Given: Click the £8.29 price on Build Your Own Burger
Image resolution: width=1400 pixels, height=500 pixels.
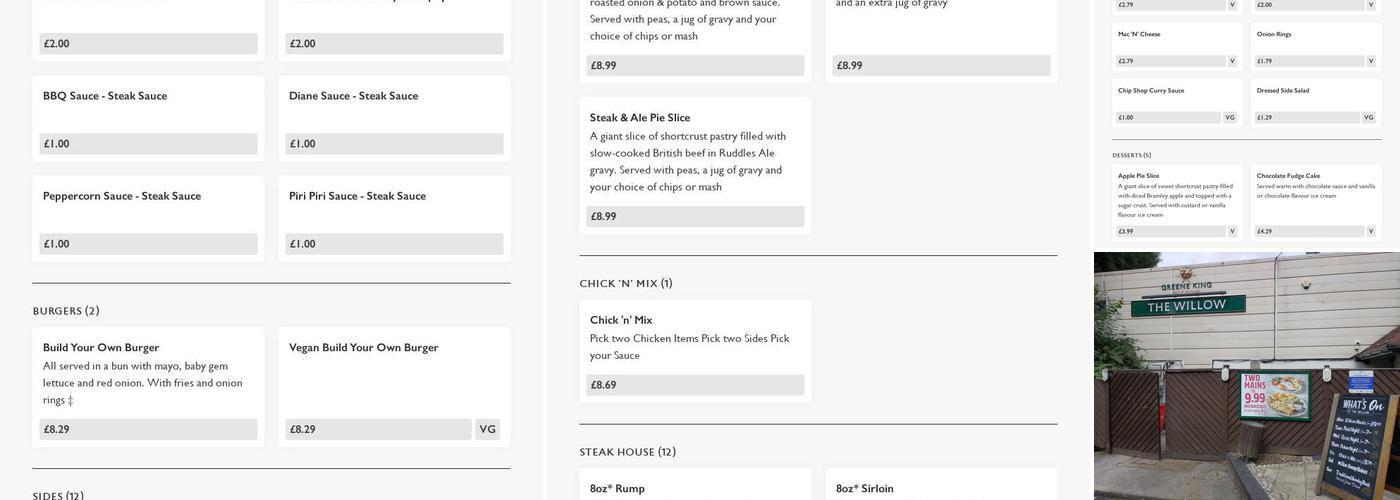Looking at the screenshot, I should click(148, 430).
